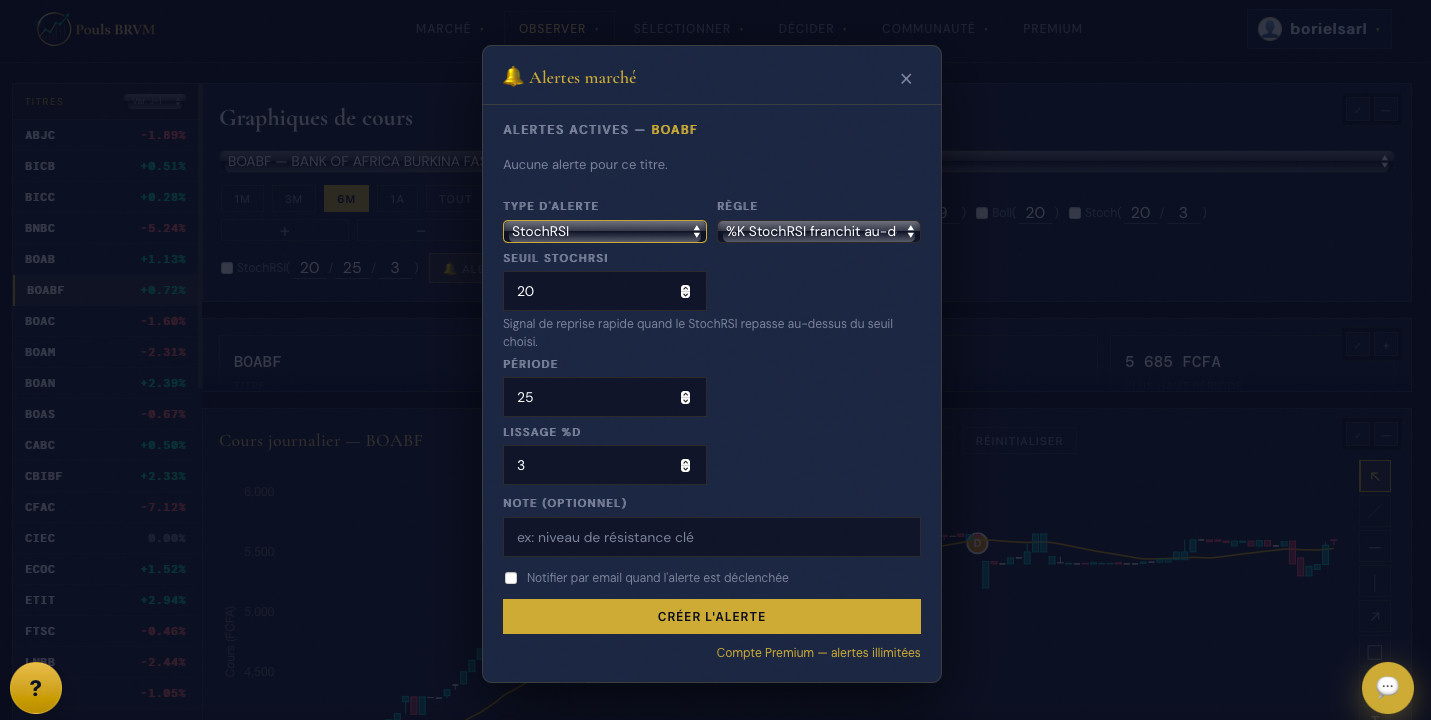Screen dimensions: 1431x720
Task: Click the Boll period field showing 20
Action: [1035, 213]
